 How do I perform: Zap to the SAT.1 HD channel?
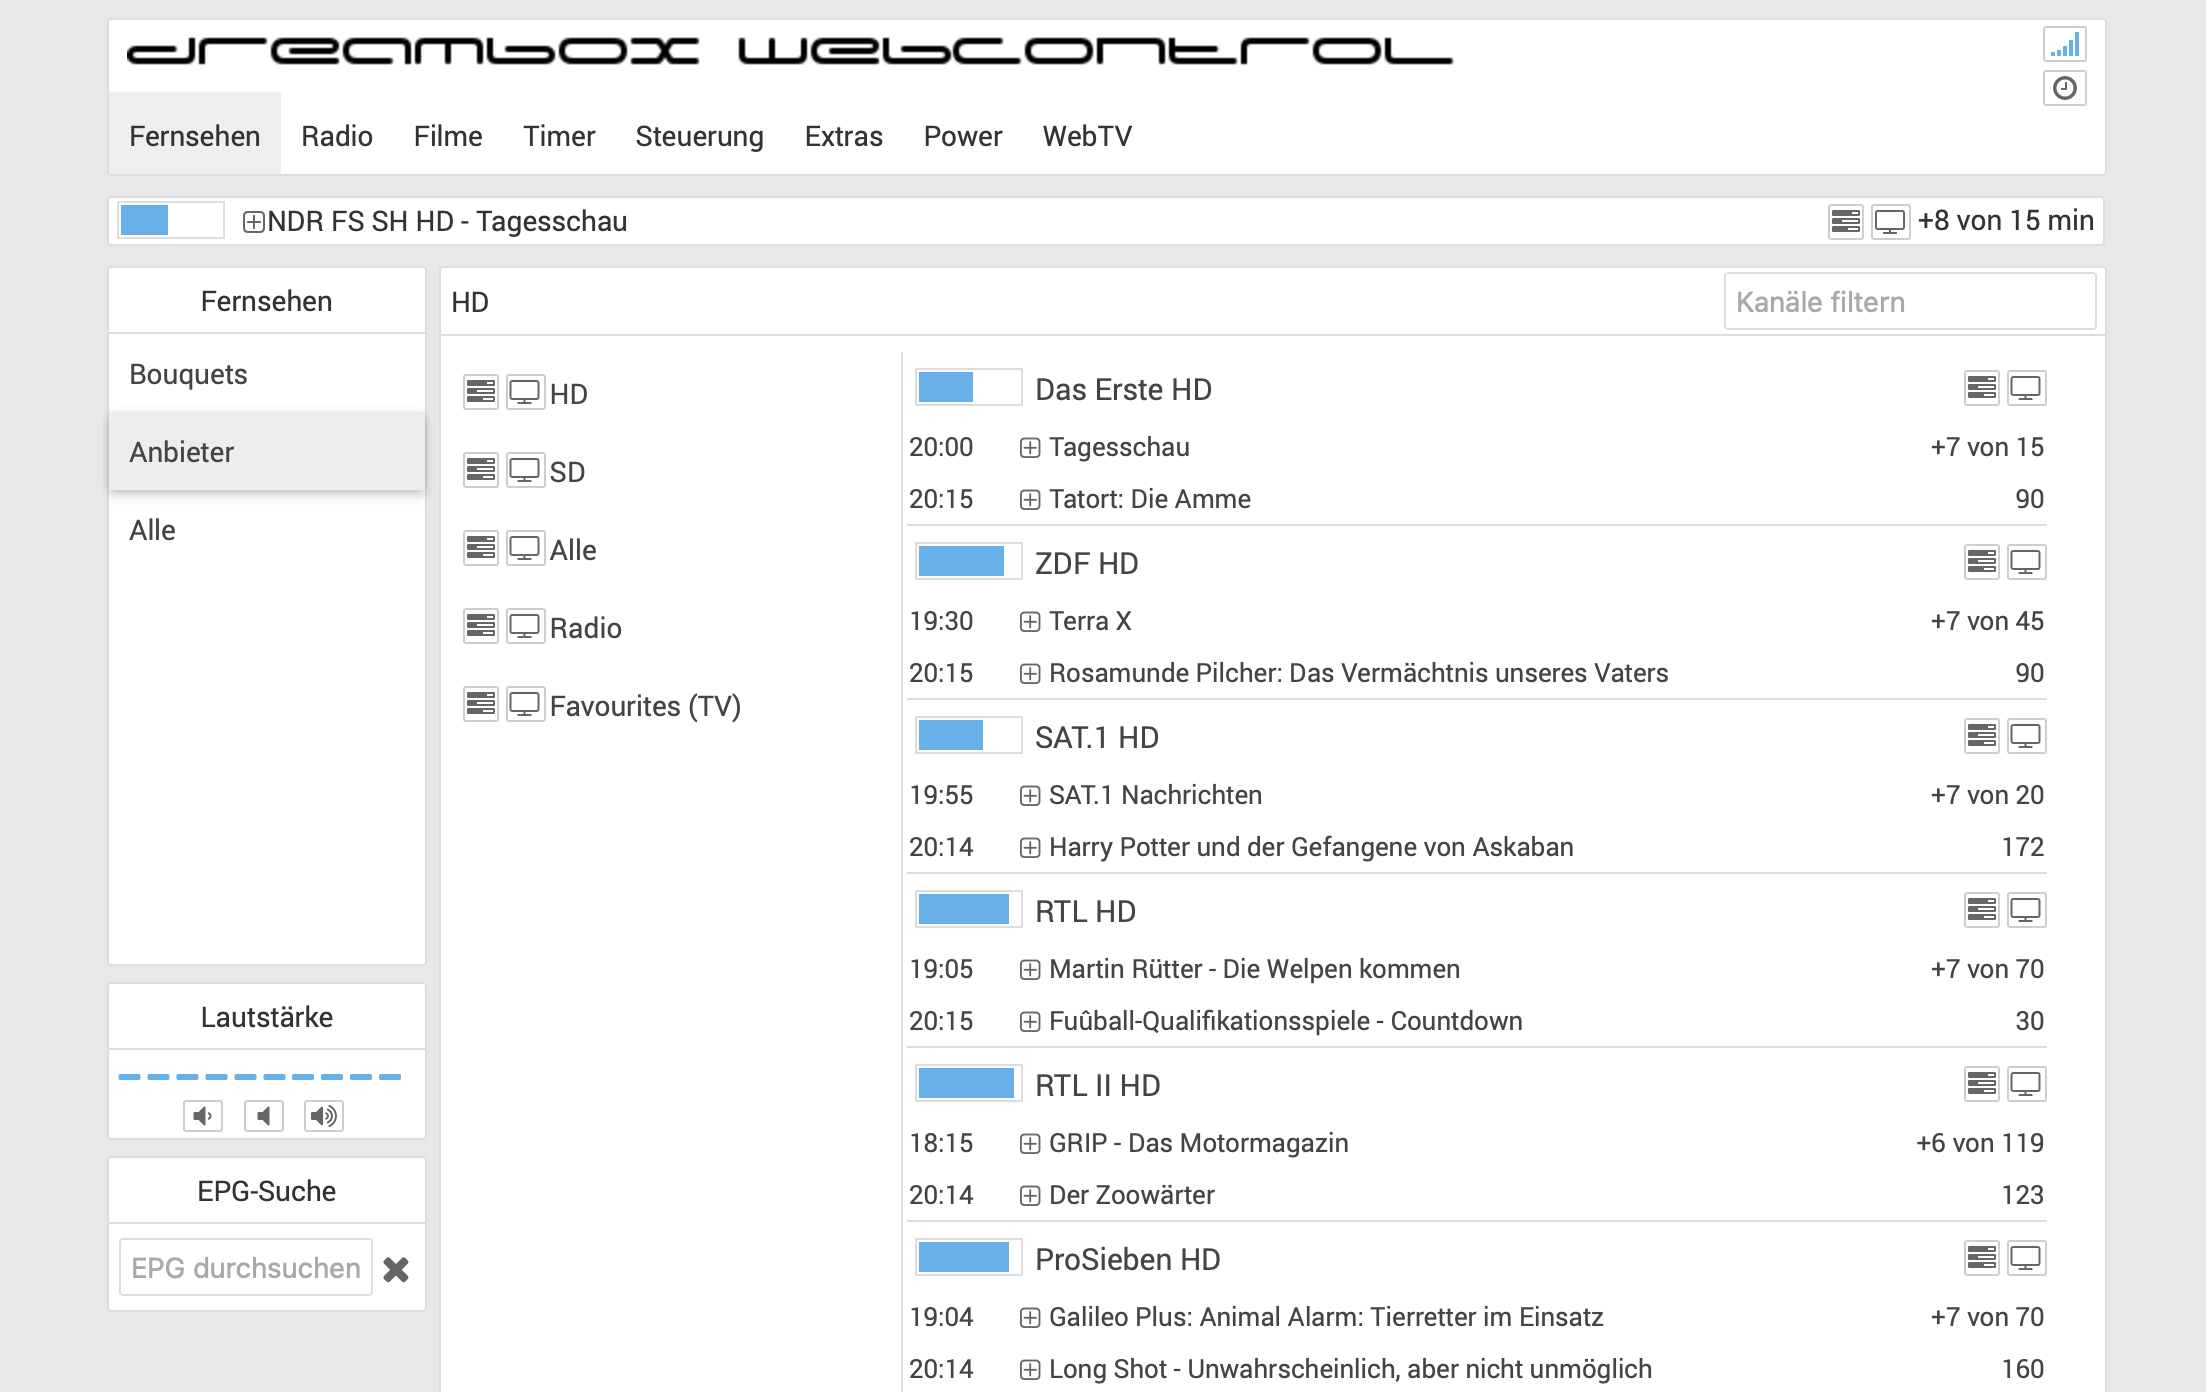1096,737
